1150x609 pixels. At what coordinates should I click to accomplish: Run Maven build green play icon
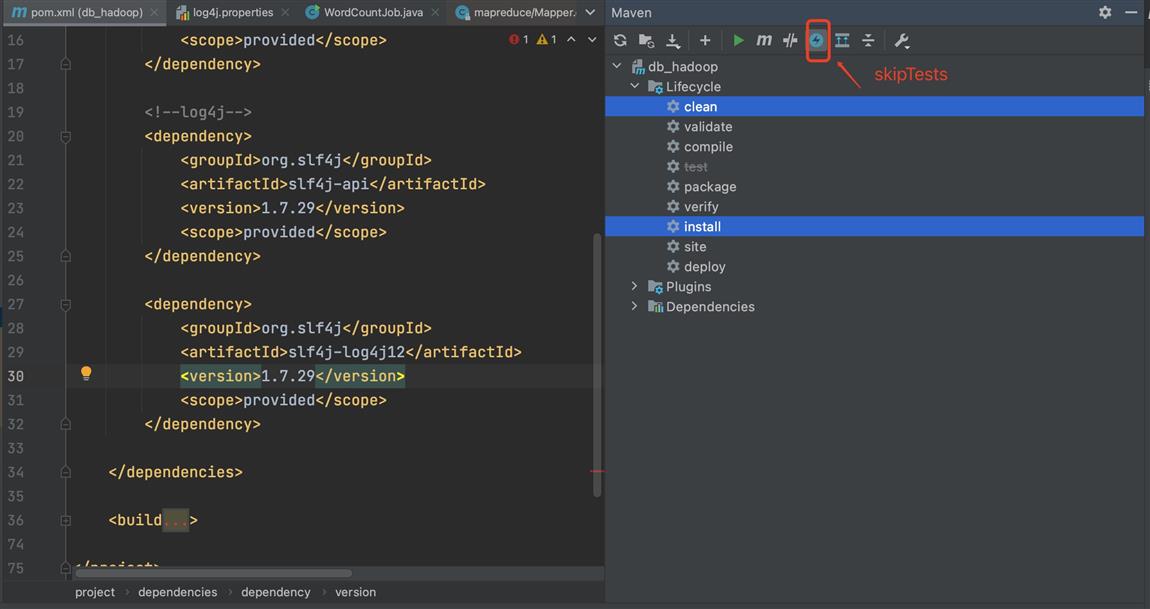739,41
